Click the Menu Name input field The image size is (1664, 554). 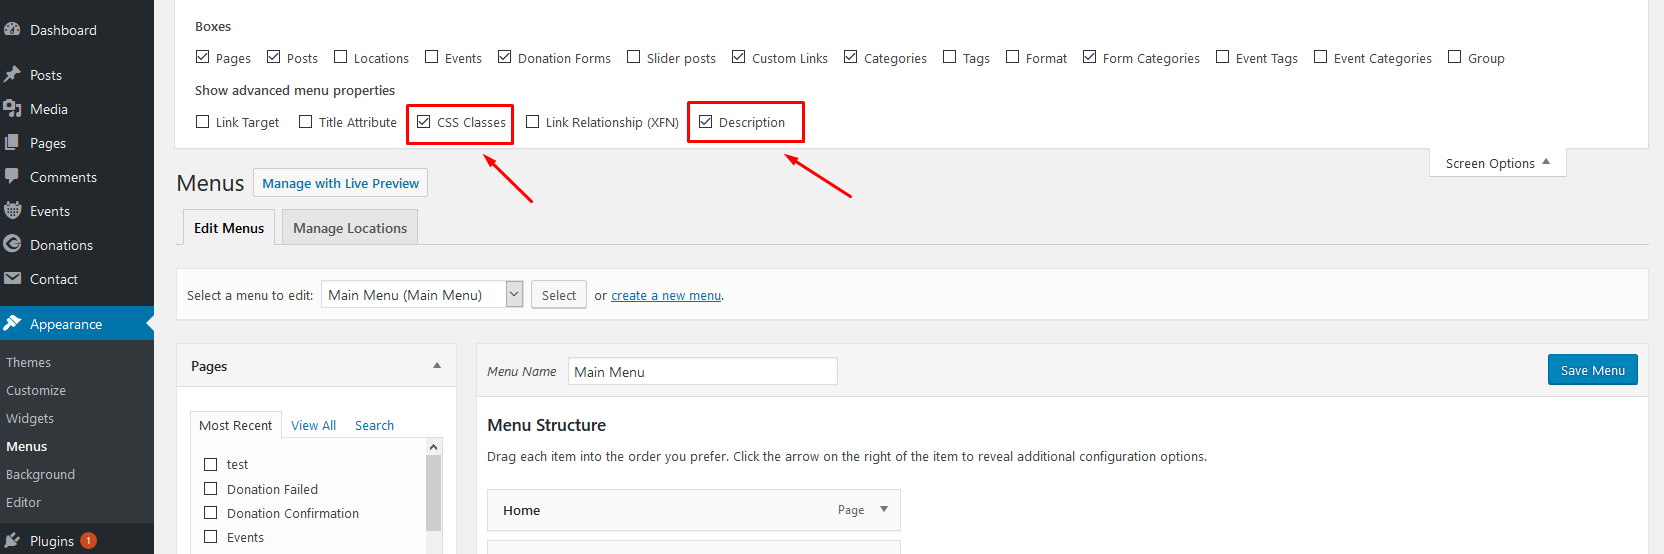[702, 372]
